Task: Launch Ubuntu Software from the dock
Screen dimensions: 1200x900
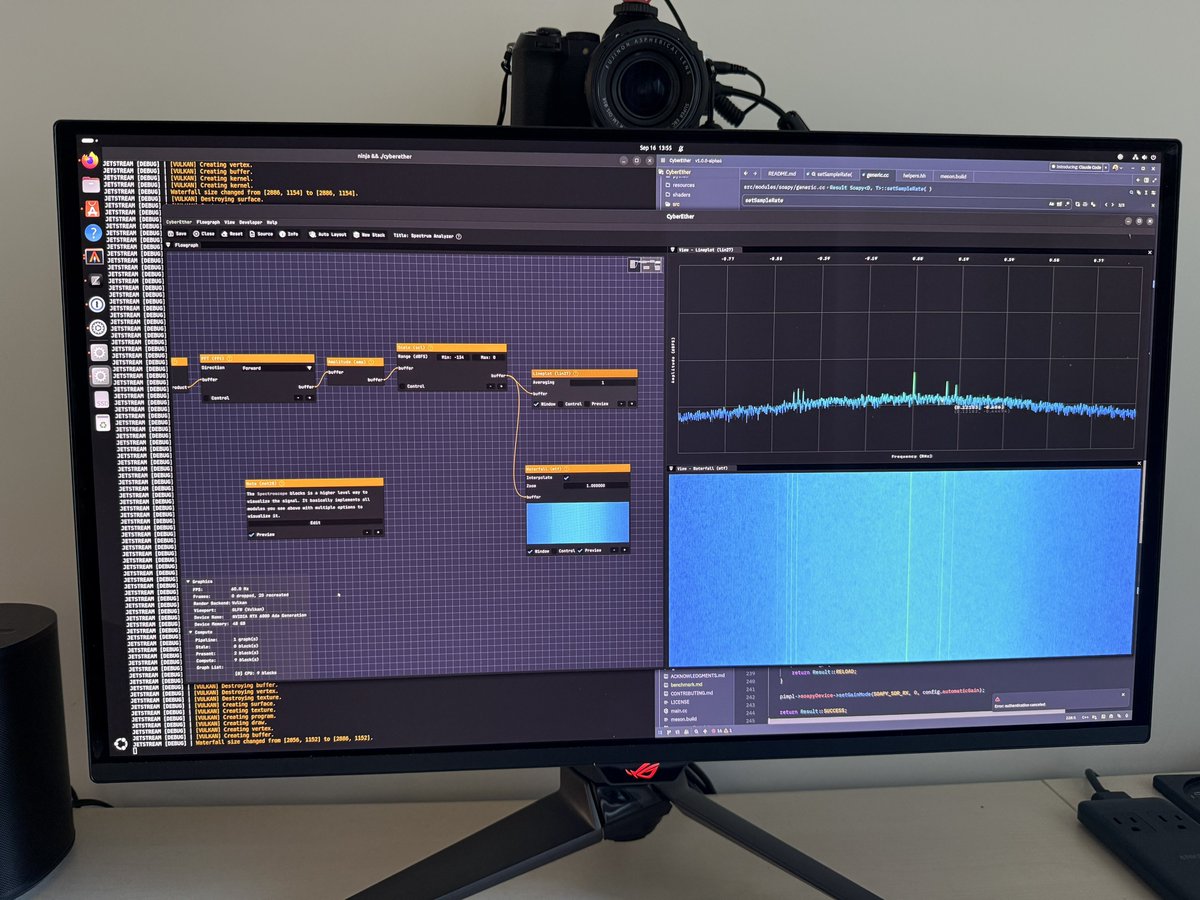Action: 91,209
